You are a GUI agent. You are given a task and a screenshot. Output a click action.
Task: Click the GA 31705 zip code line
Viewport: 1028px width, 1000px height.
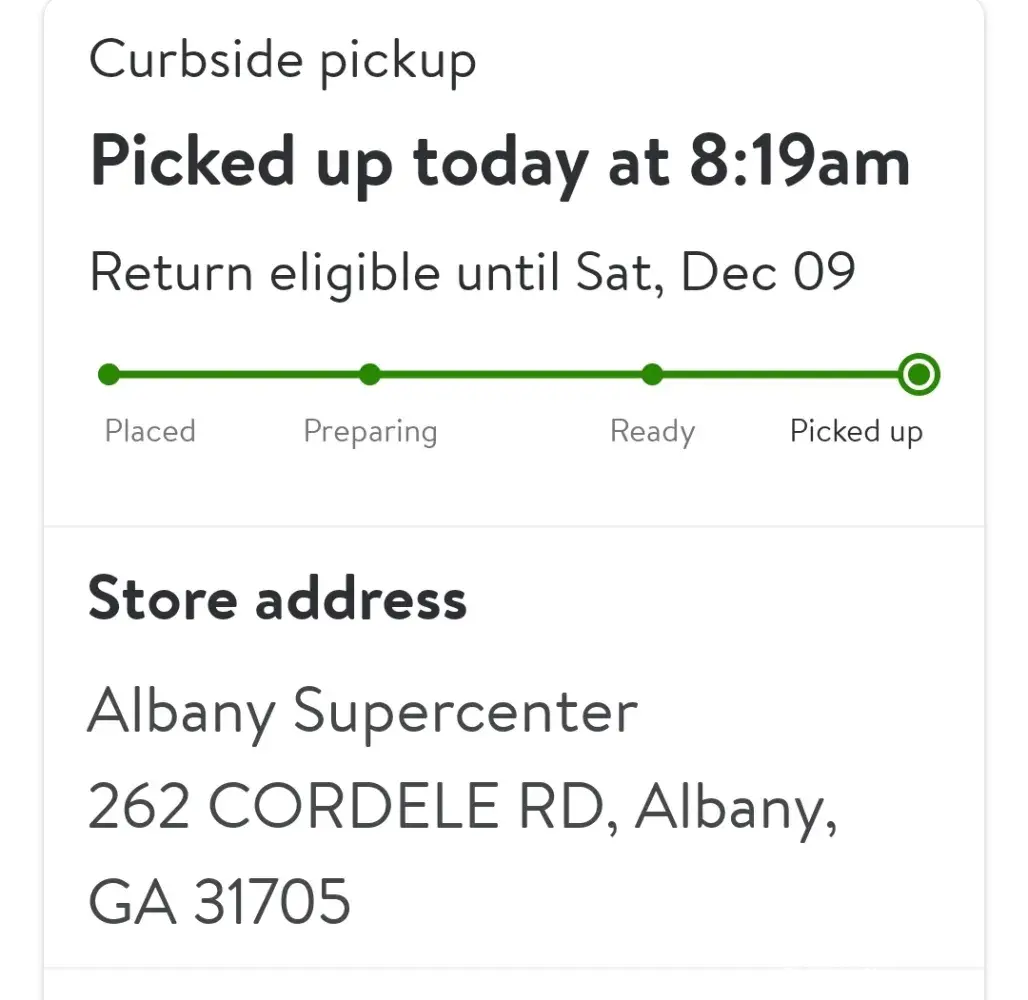(x=220, y=900)
